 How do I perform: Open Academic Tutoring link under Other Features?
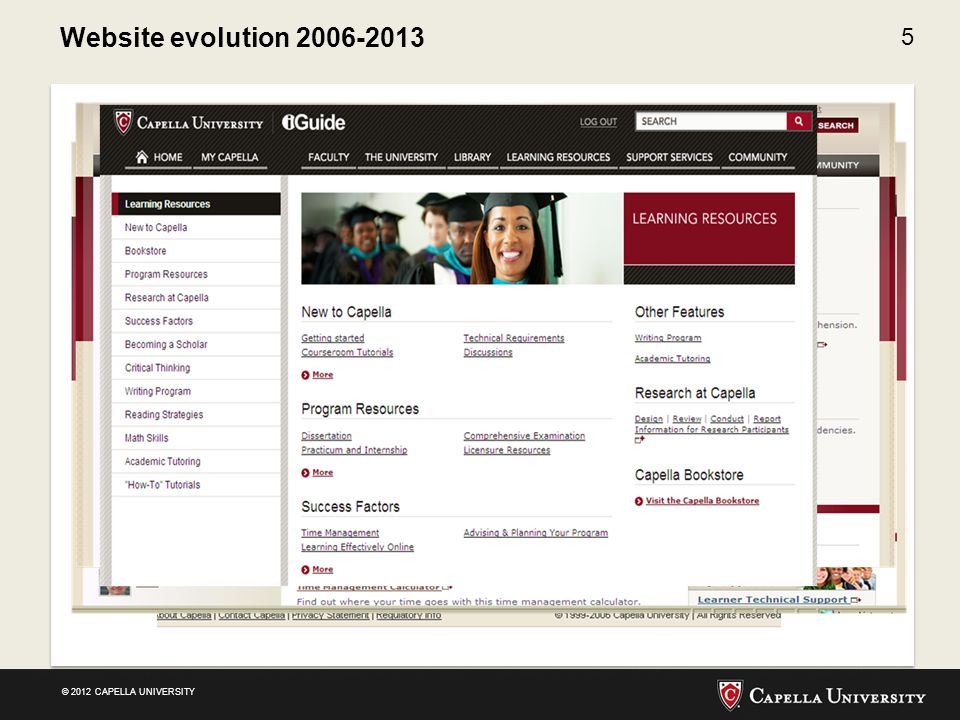[x=672, y=359]
